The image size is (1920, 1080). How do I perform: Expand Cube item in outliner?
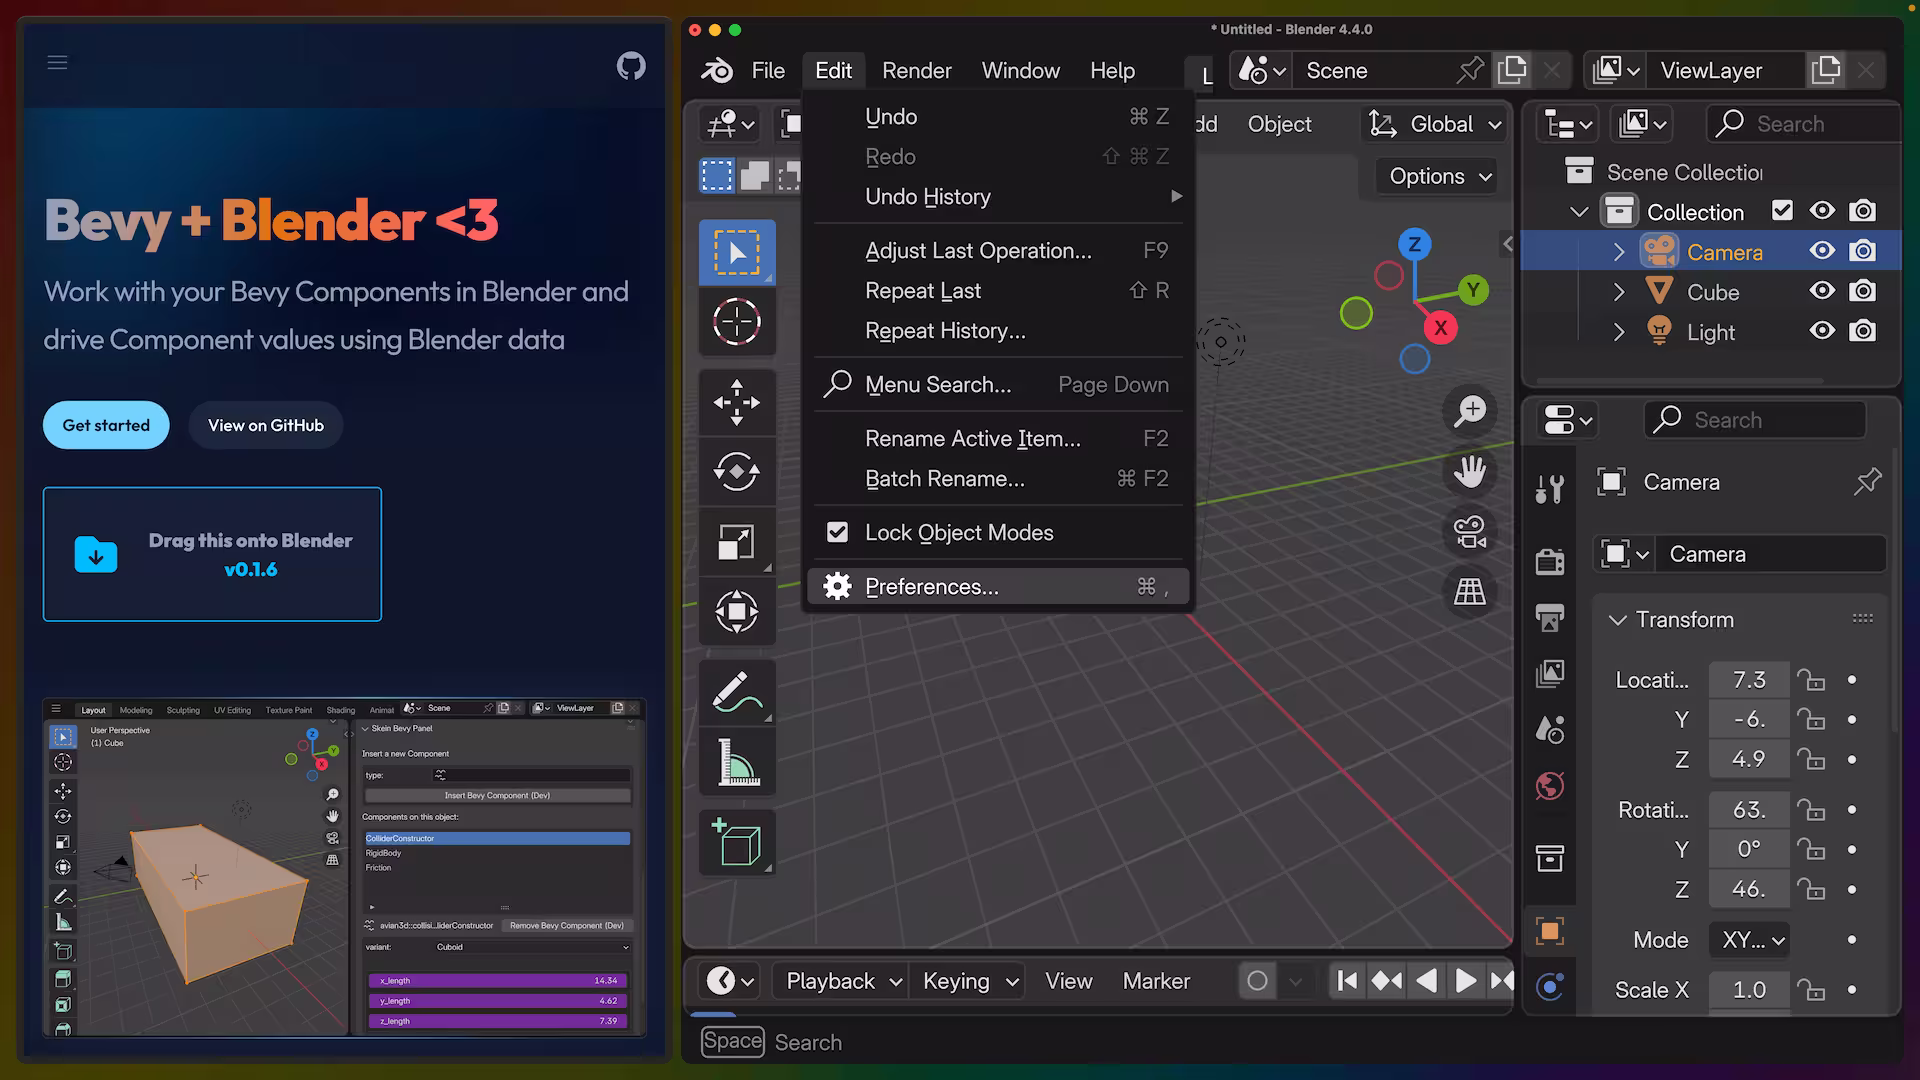point(1619,292)
